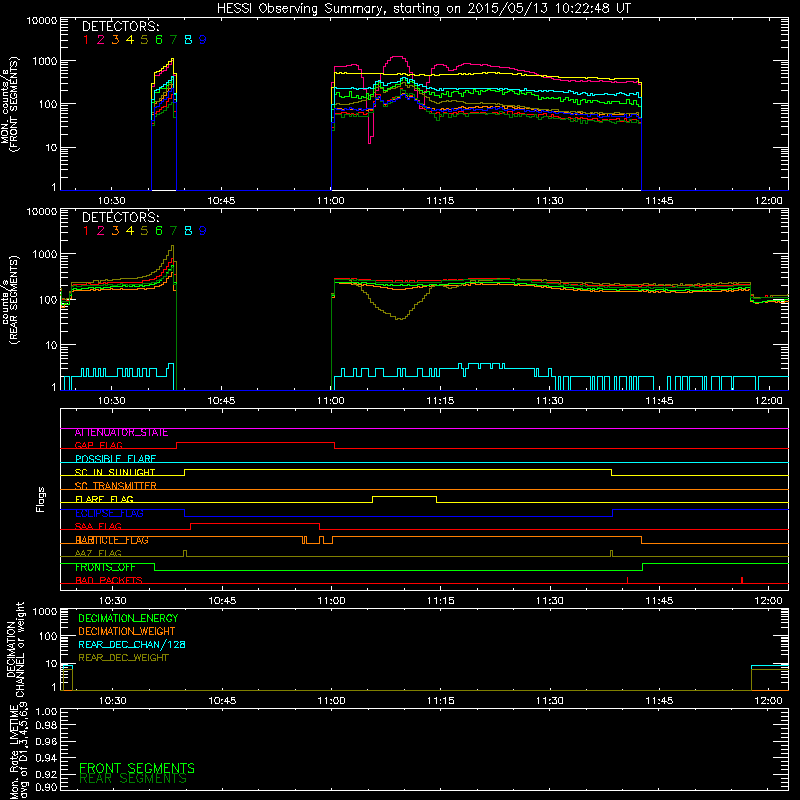Click red detector number 1 in front segments legend
The height and width of the screenshot is (800, 800).
pos(86,40)
